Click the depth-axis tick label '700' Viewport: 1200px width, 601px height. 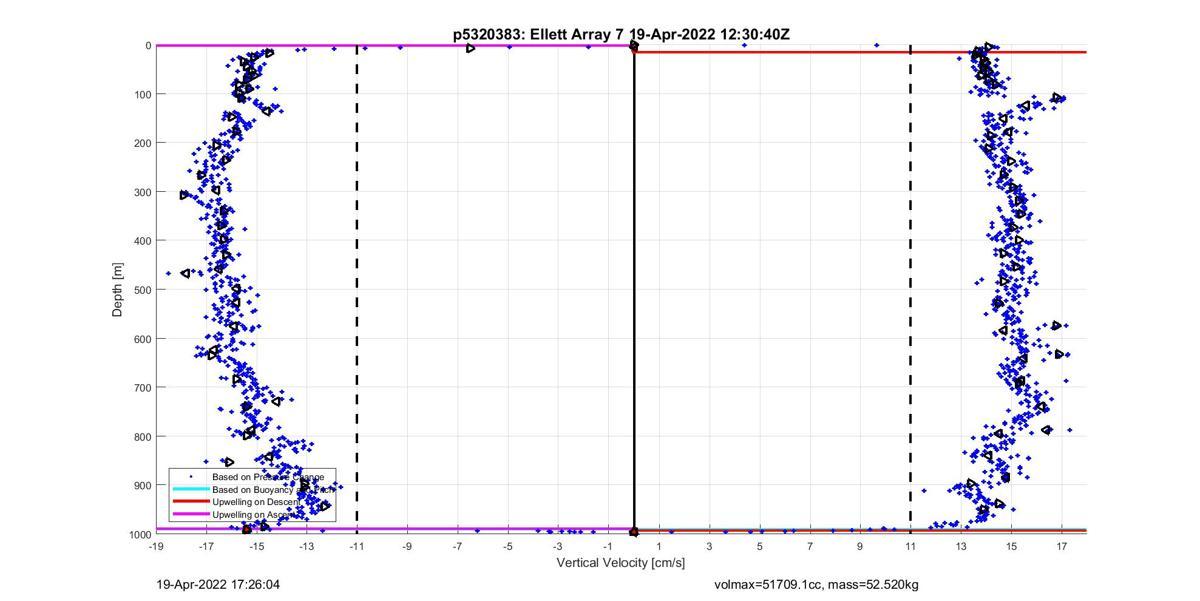pos(142,388)
